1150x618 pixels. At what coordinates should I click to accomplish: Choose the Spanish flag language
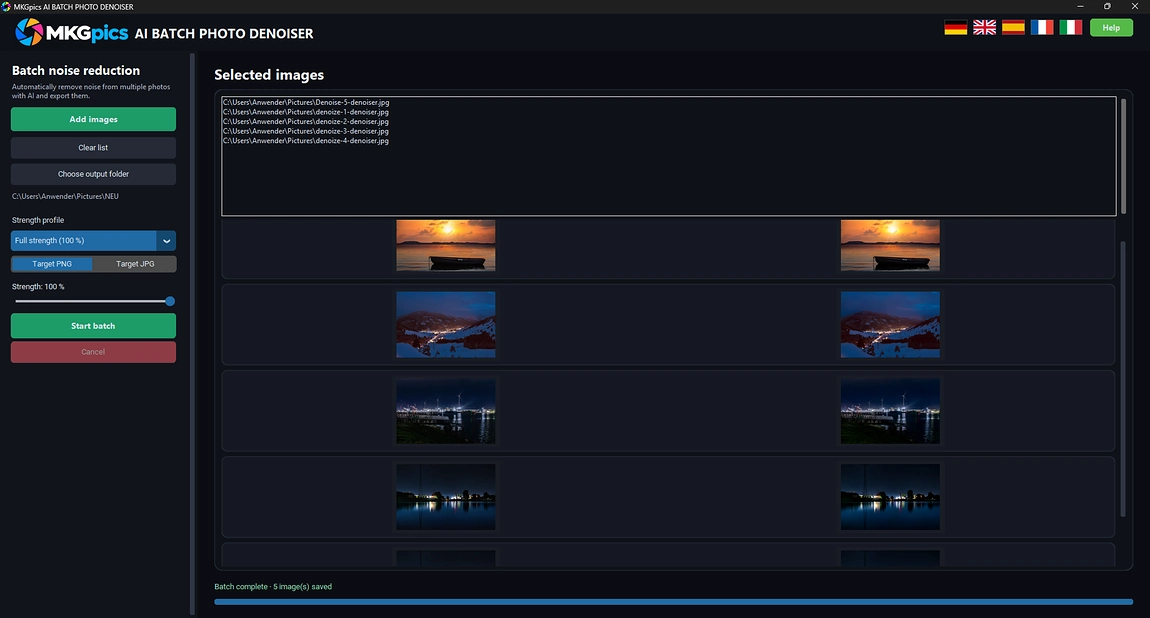click(1013, 28)
